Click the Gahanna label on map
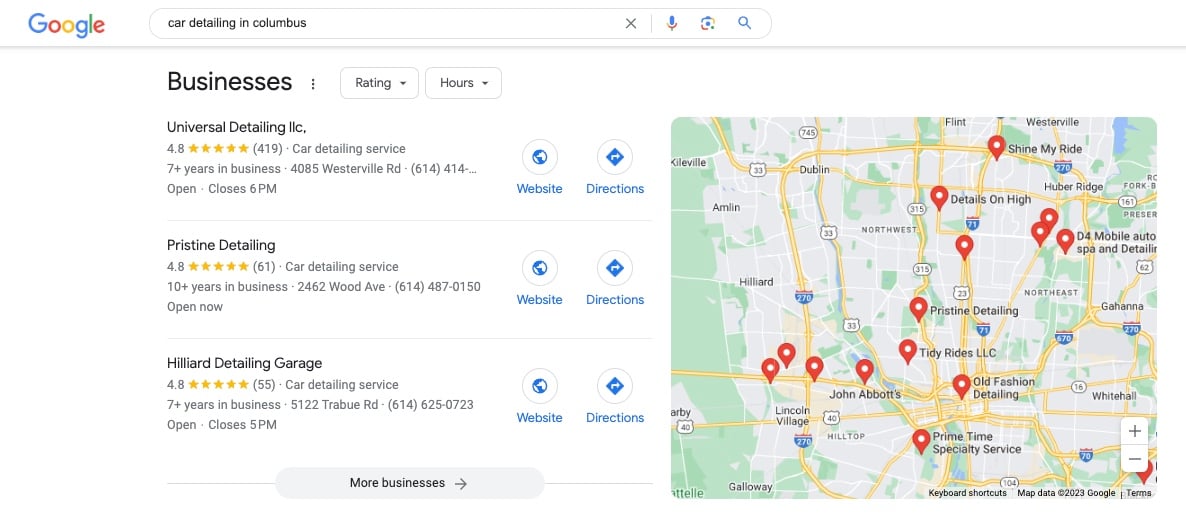The width and height of the screenshot is (1186, 523). click(x=1122, y=307)
